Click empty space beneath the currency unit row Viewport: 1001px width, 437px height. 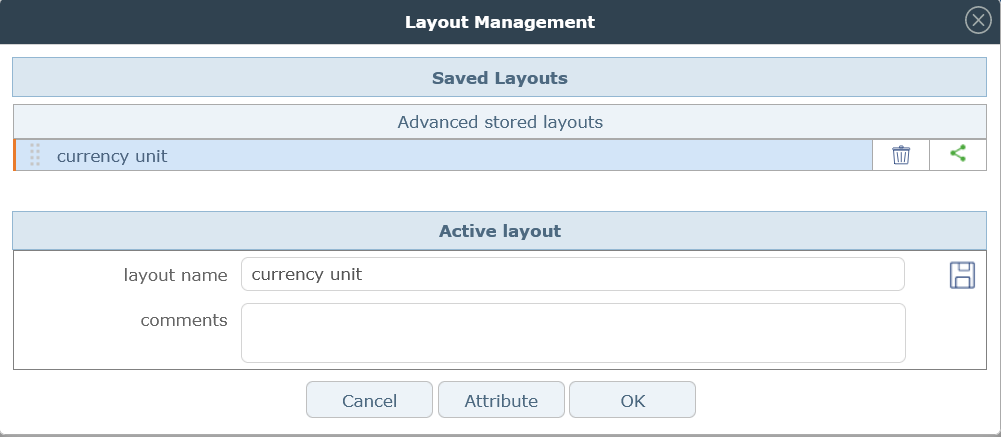[x=500, y=190]
